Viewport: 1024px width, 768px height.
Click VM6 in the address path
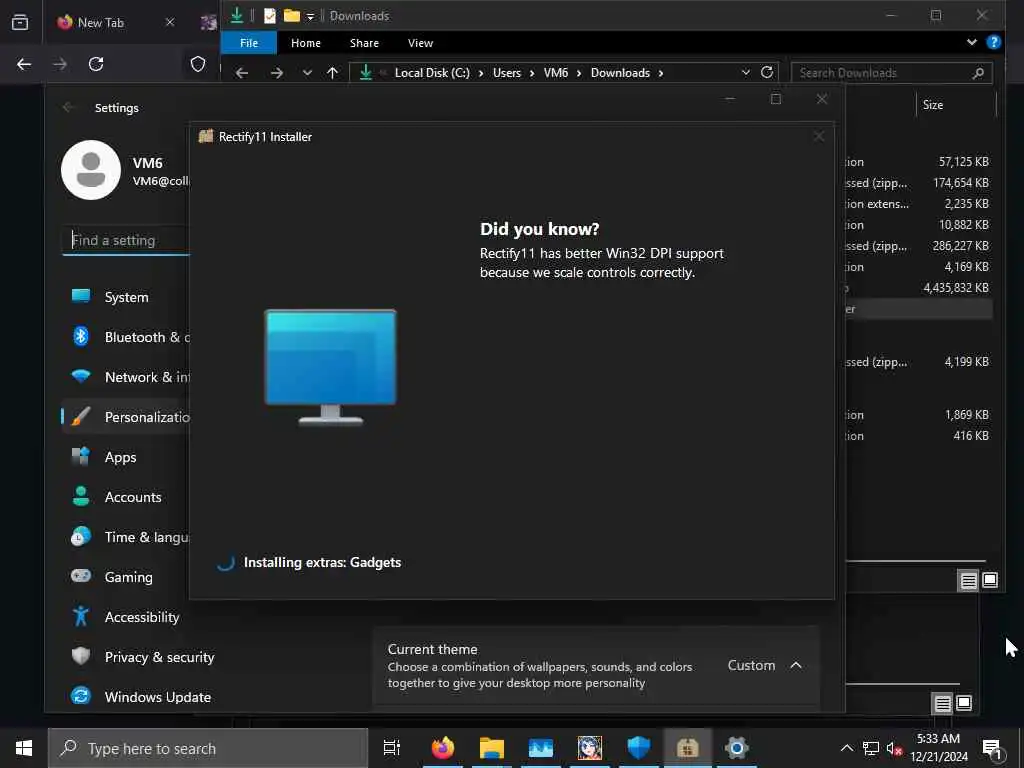(x=556, y=73)
